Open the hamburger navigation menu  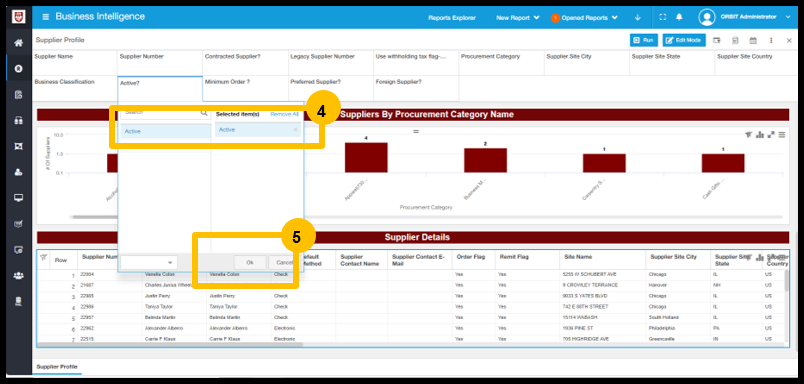46,17
